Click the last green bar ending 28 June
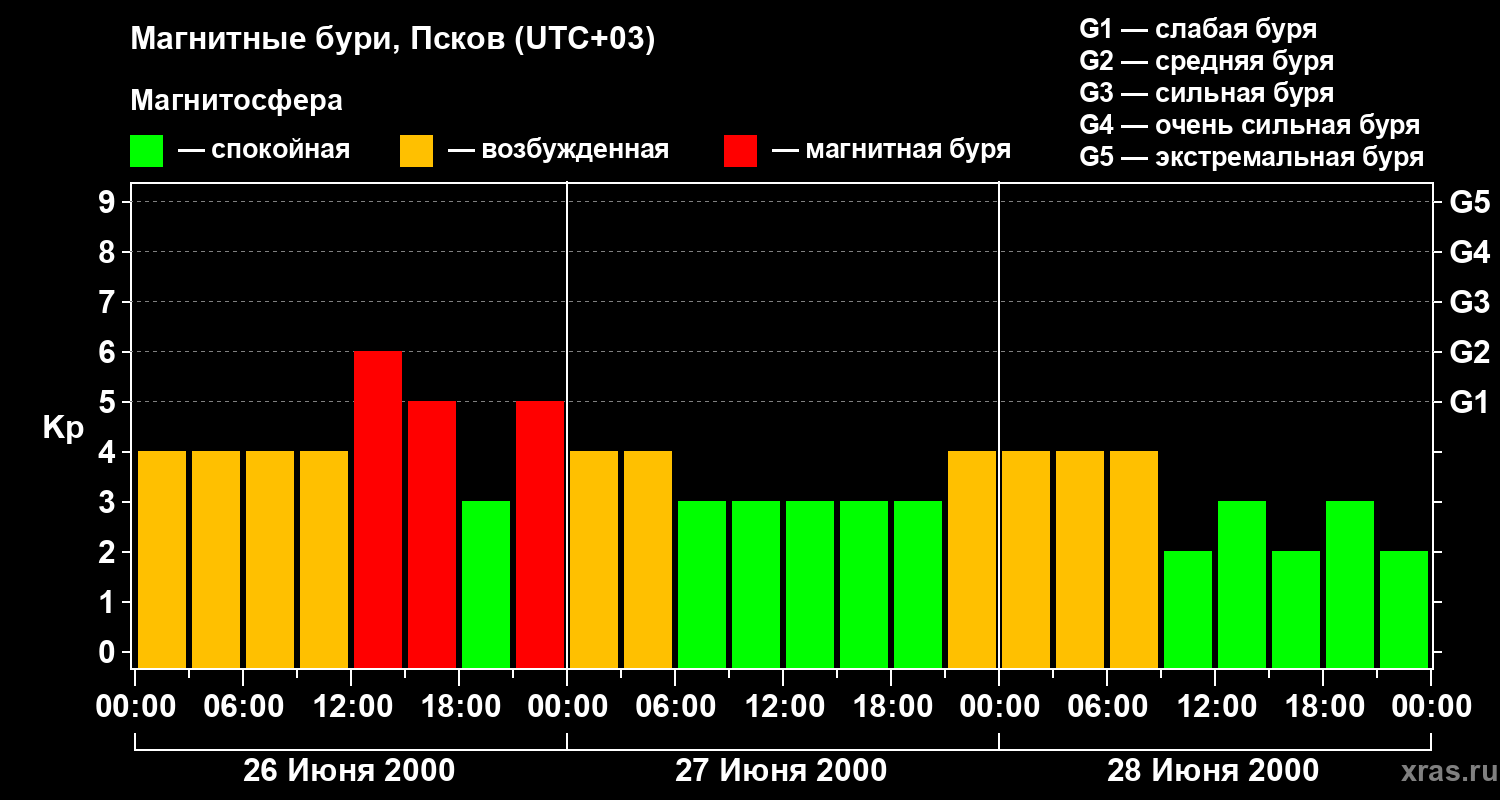1500x800 pixels. [1404, 610]
